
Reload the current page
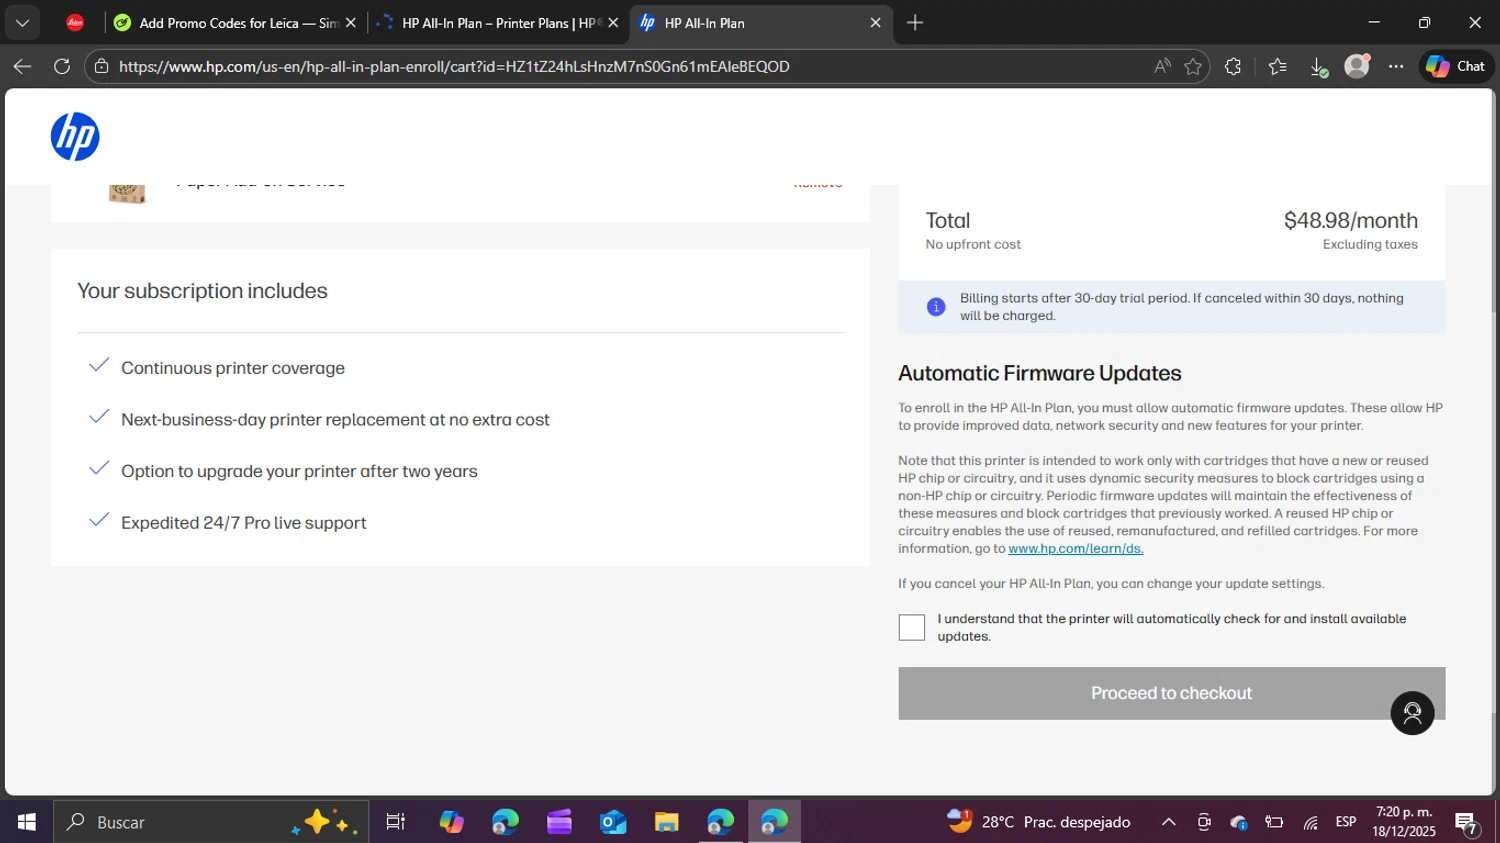click(62, 66)
